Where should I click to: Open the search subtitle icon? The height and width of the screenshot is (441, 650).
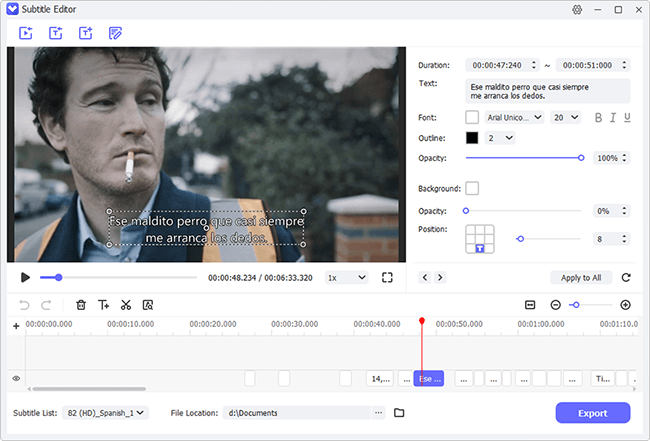[148, 305]
